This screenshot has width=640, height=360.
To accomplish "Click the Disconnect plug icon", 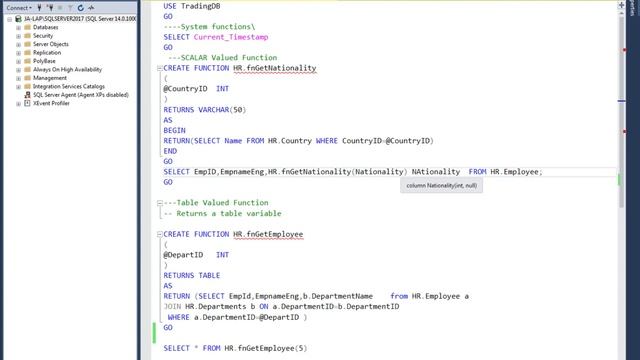I will [x=50, y=7].
